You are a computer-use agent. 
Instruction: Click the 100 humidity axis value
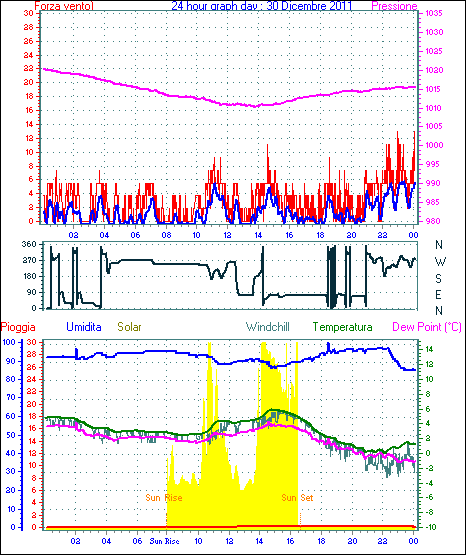pyautogui.click(x=9, y=342)
